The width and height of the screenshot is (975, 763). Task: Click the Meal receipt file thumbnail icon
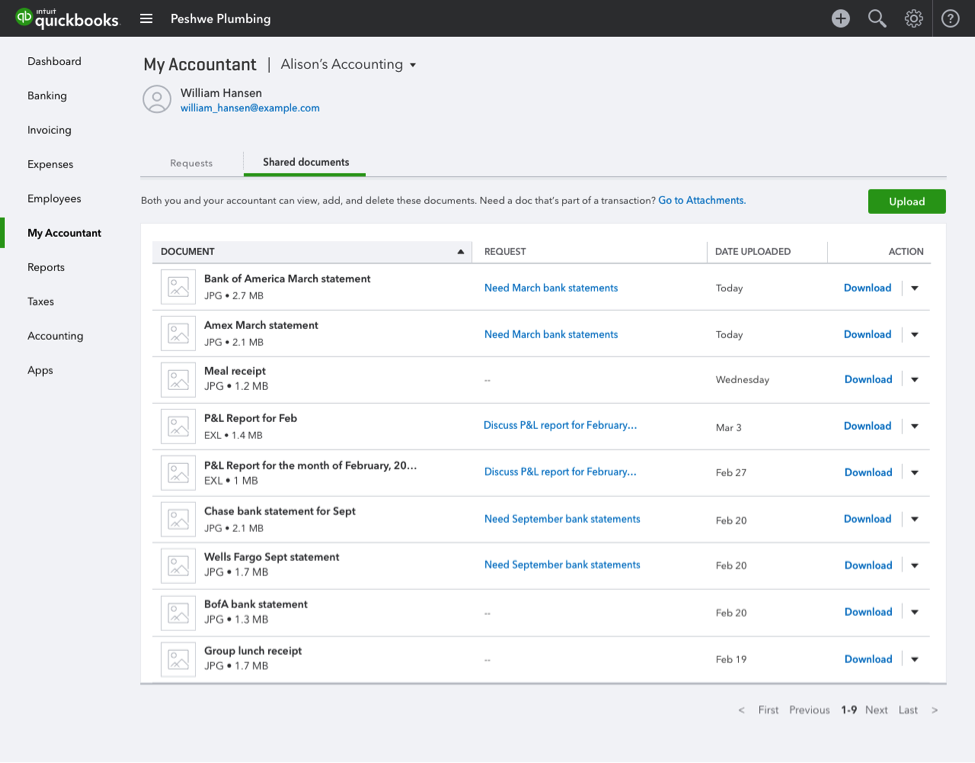pos(177,379)
